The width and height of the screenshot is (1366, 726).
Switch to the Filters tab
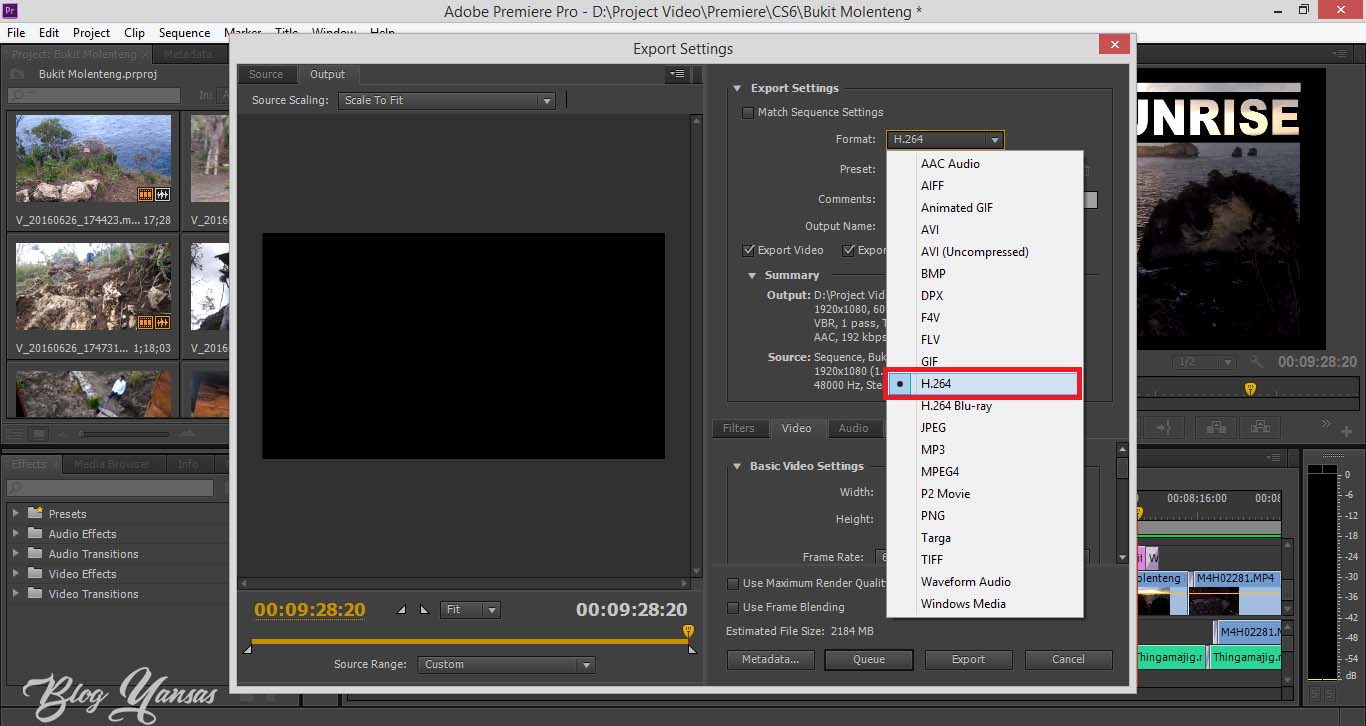(739, 428)
